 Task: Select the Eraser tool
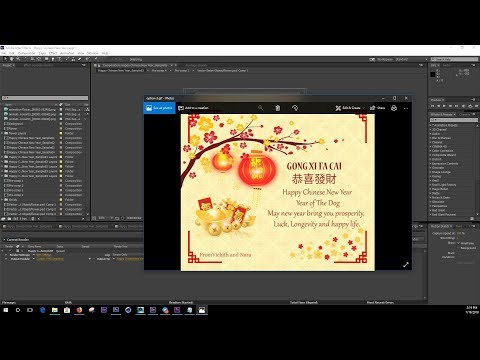pyautogui.click(x=79, y=59)
